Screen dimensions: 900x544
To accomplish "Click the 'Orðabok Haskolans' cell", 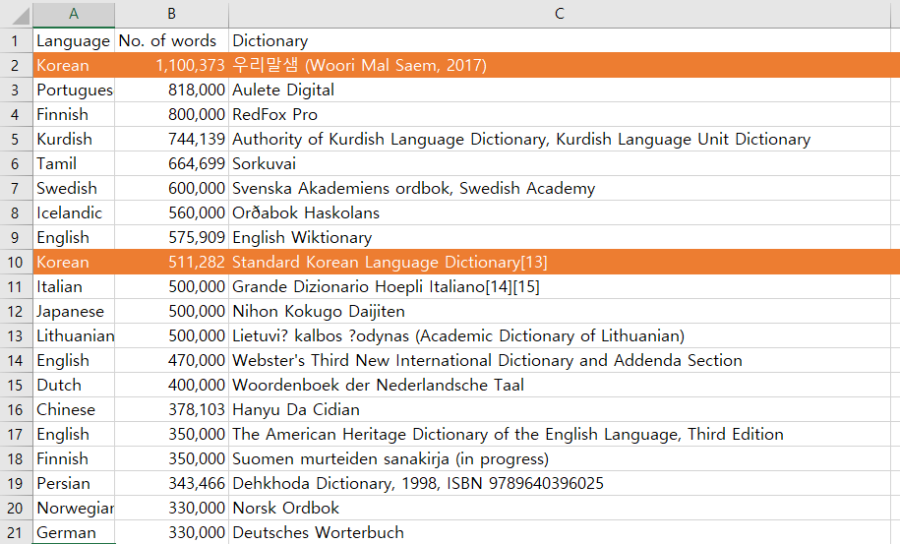I will pyautogui.click(x=559, y=213).
